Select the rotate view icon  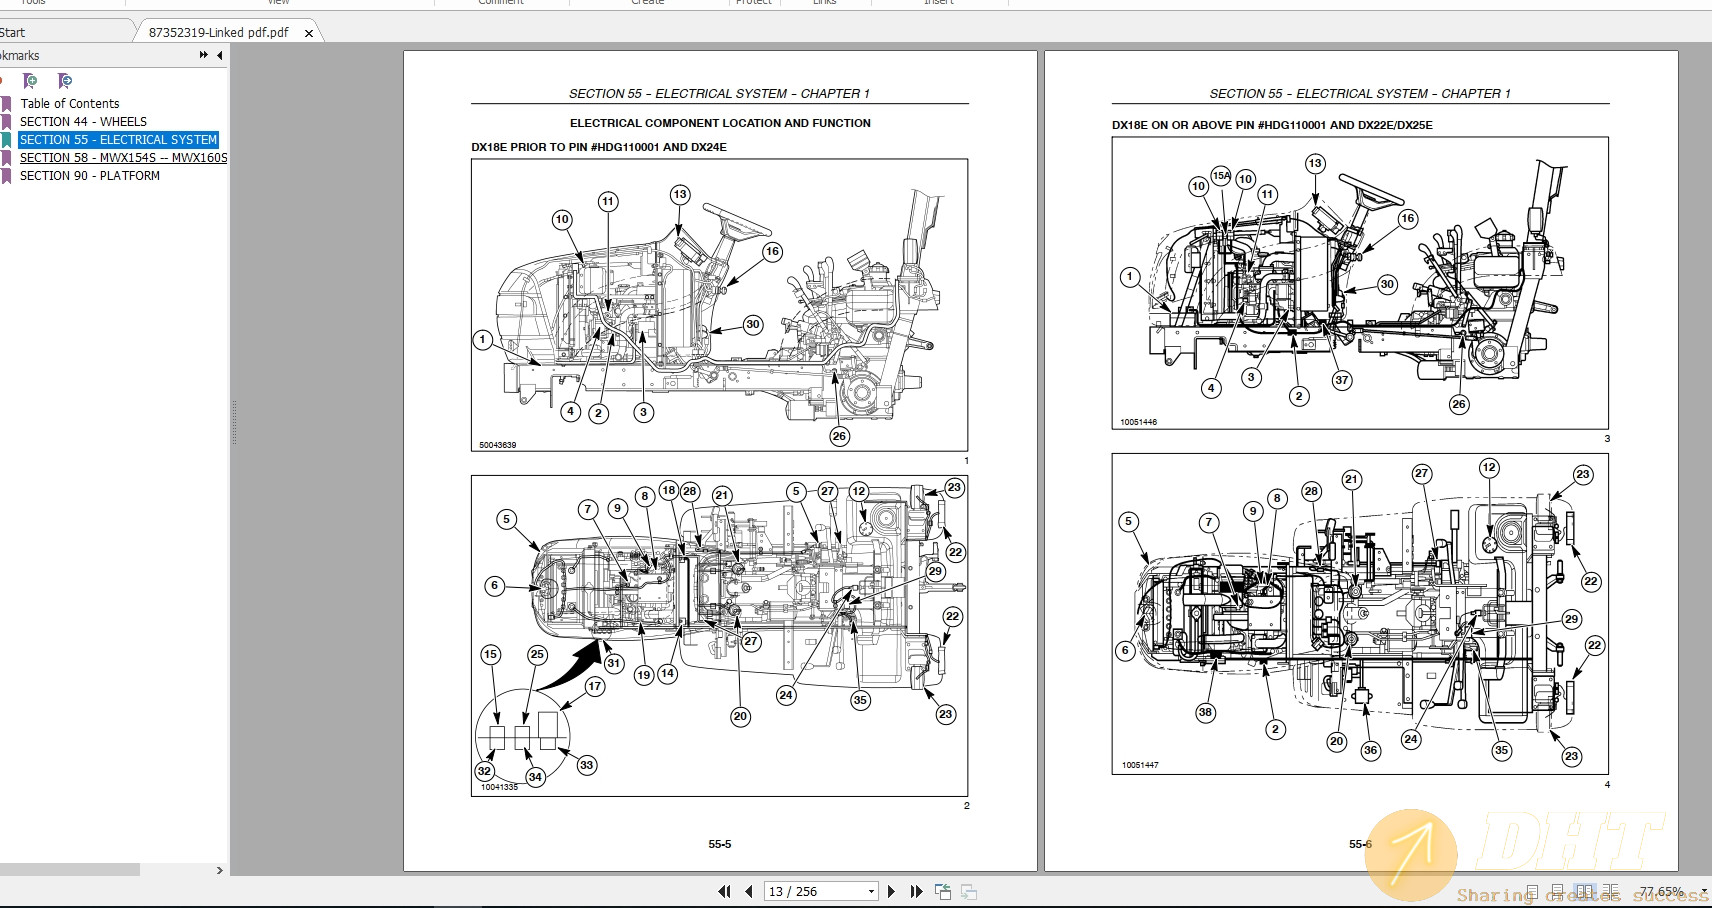(942, 890)
